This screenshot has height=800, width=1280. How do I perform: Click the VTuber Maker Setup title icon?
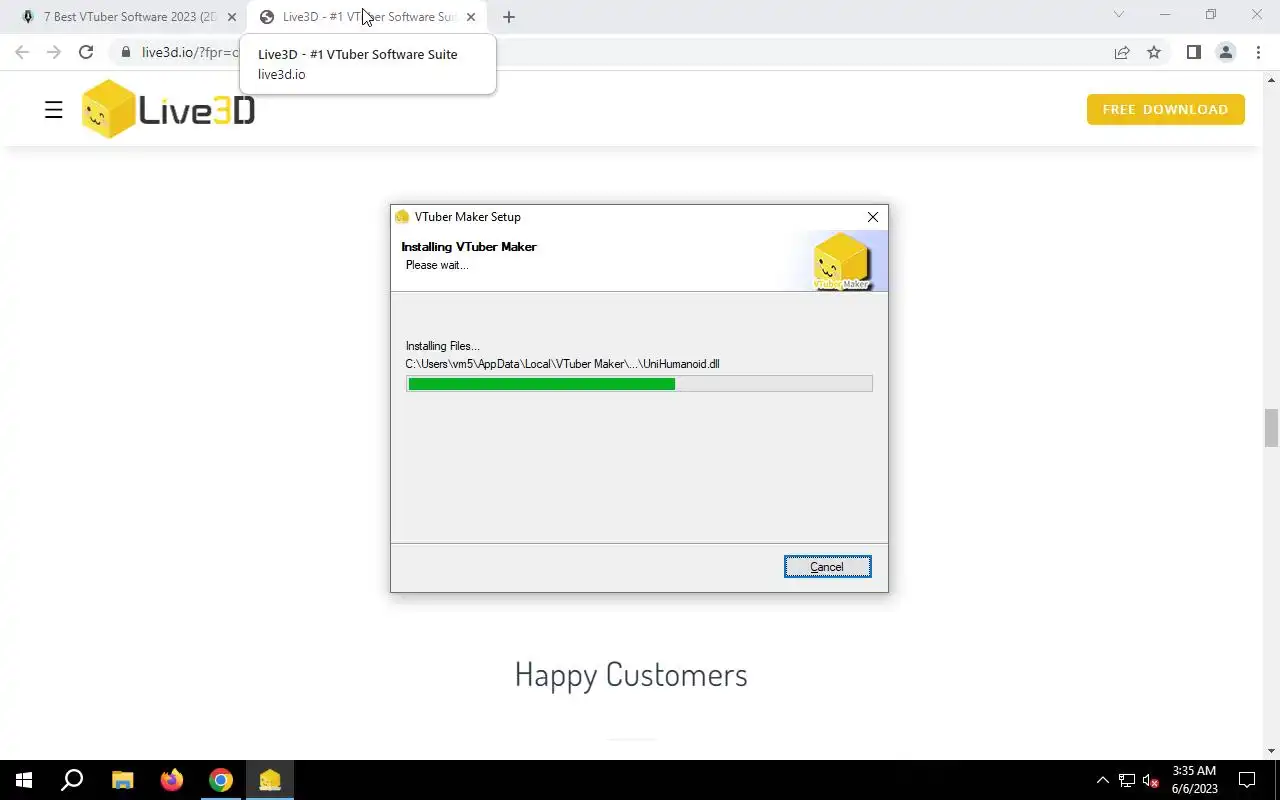[402, 217]
